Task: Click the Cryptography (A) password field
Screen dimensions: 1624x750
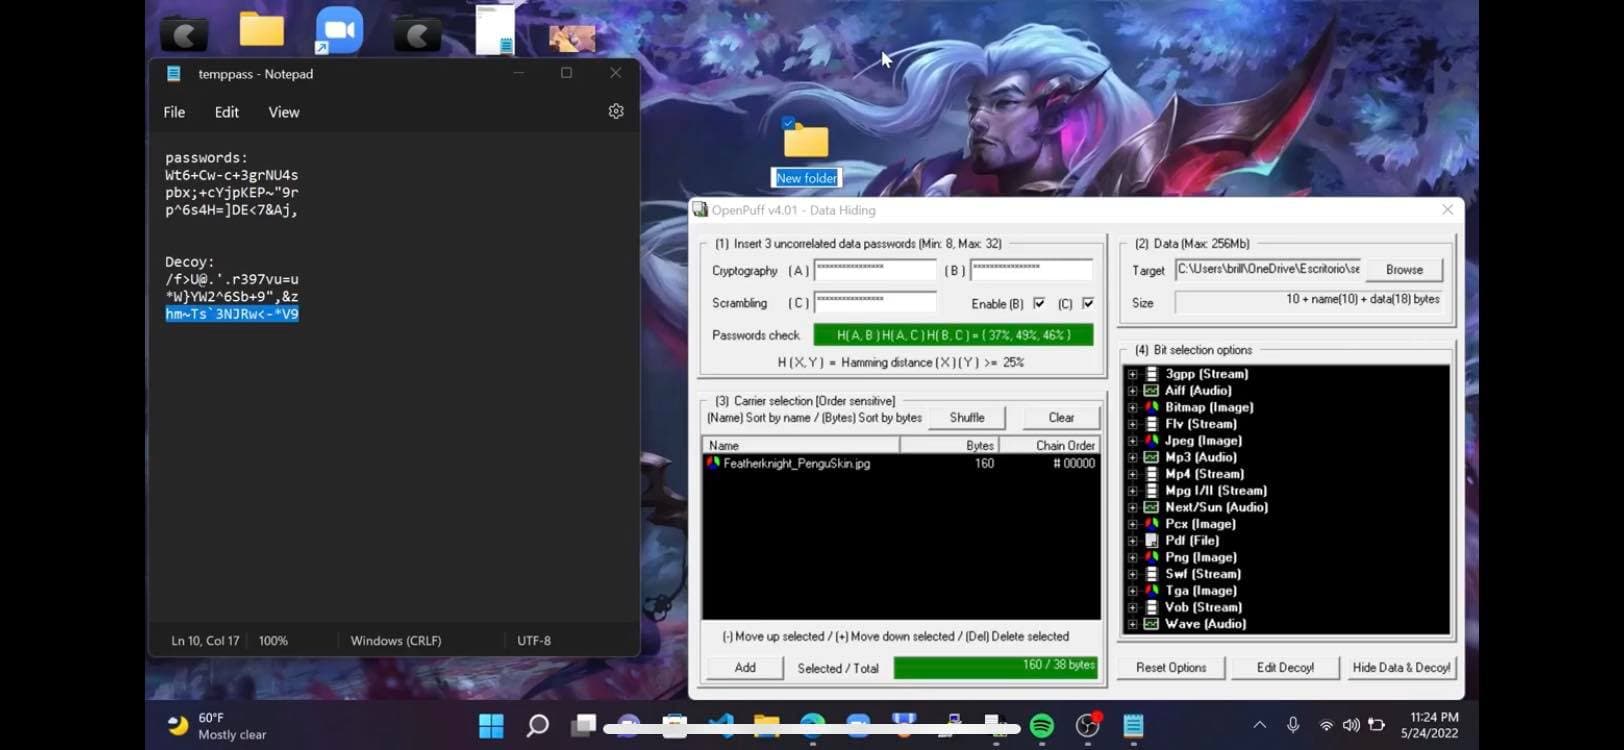Action: point(875,270)
